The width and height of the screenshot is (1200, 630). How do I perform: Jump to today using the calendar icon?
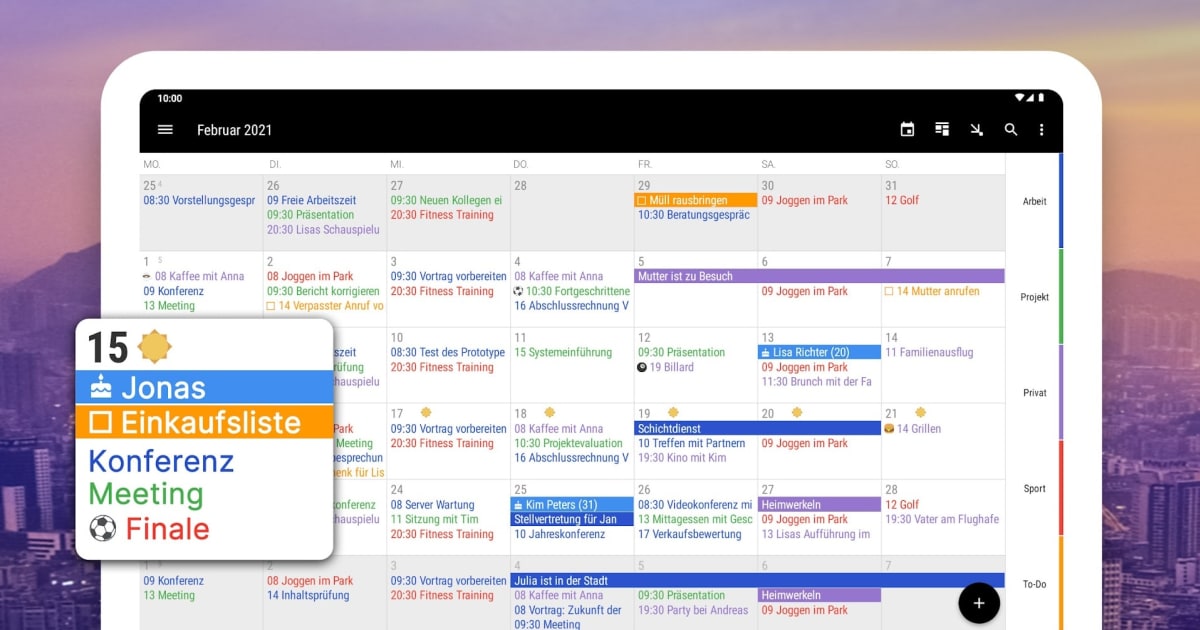coord(907,129)
